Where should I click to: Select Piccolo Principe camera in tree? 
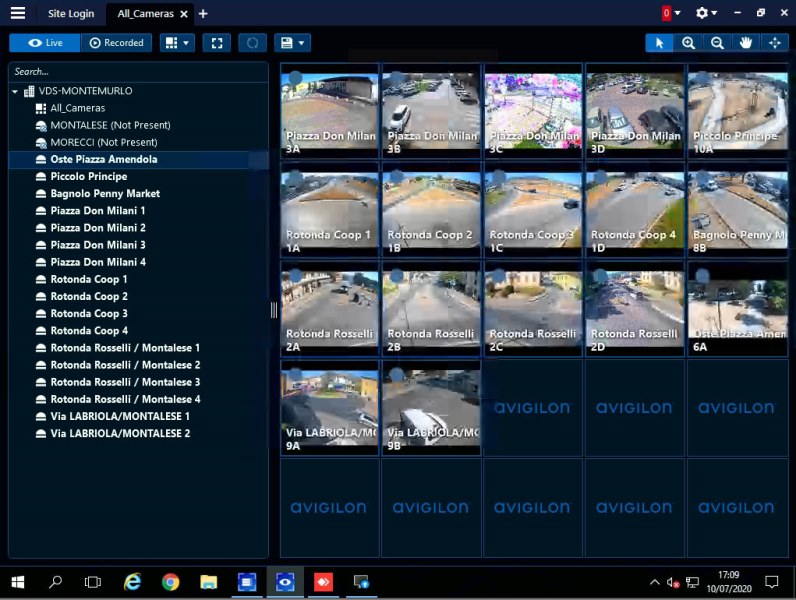click(x=88, y=177)
